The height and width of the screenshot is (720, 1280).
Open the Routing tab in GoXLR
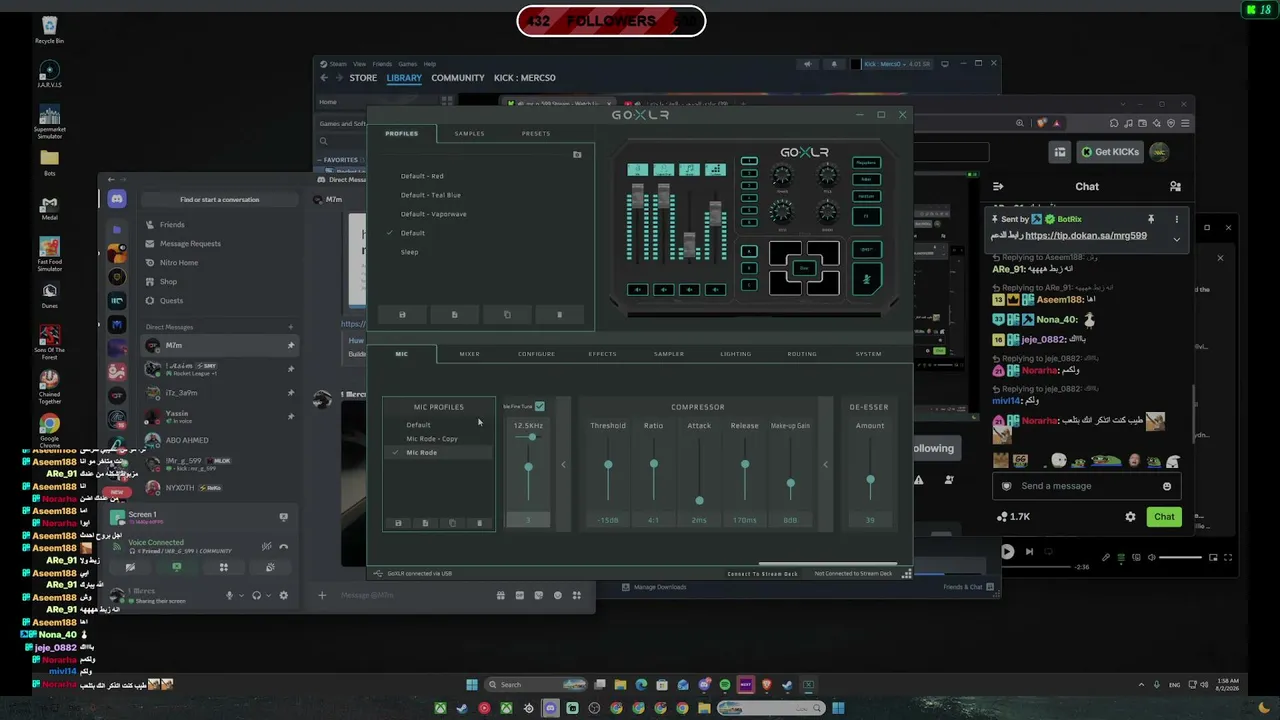802,354
